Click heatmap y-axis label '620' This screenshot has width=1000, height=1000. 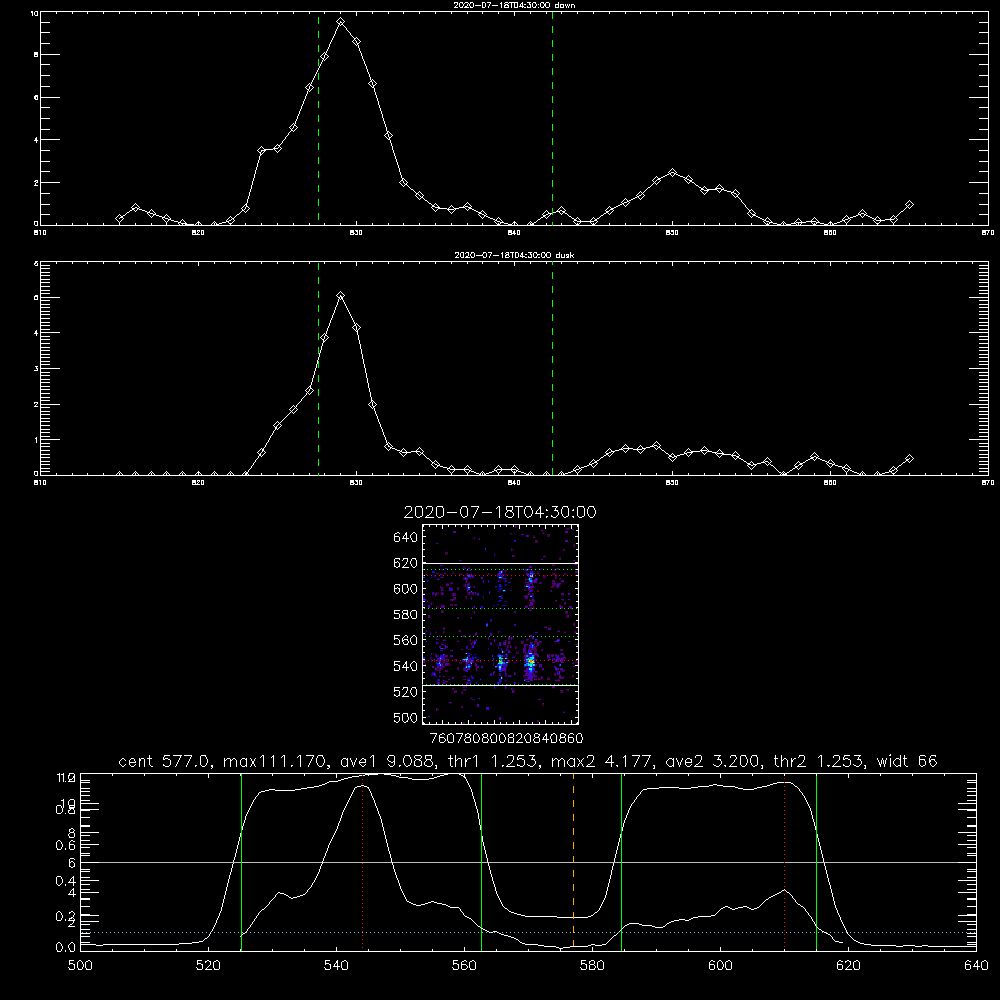click(406, 563)
